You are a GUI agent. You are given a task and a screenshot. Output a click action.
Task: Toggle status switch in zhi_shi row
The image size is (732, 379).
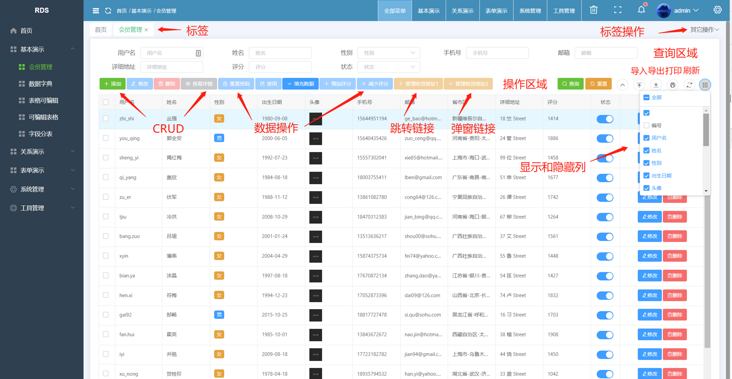(605, 119)
